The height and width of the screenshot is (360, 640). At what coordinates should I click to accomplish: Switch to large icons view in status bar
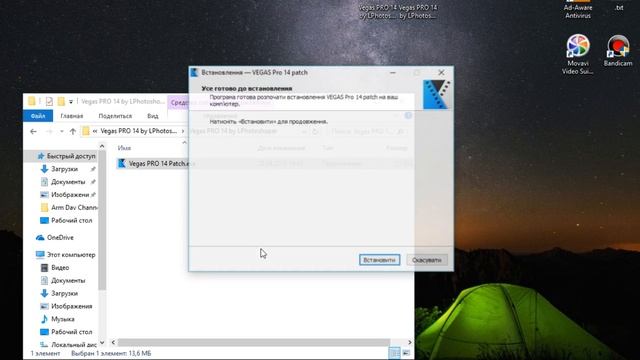407,353
